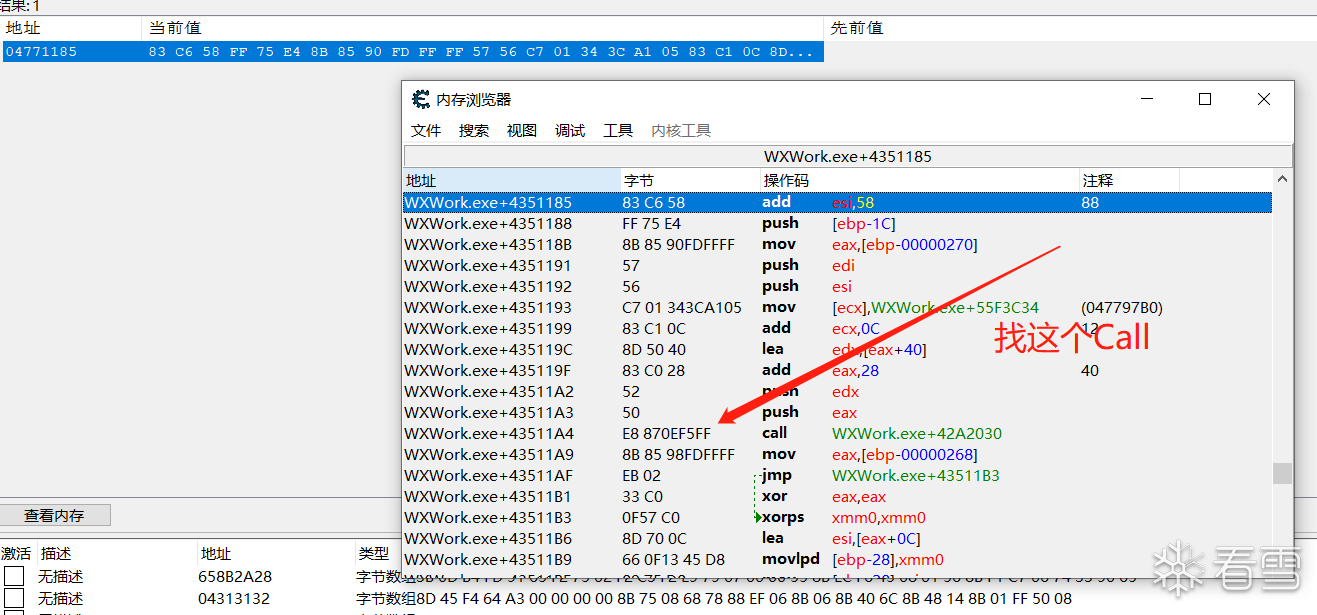Image resolution: width=1317 pixels, height=615 pixels.
Task: Click the 字节 column header in disassembler
Action: click(690, 181)
